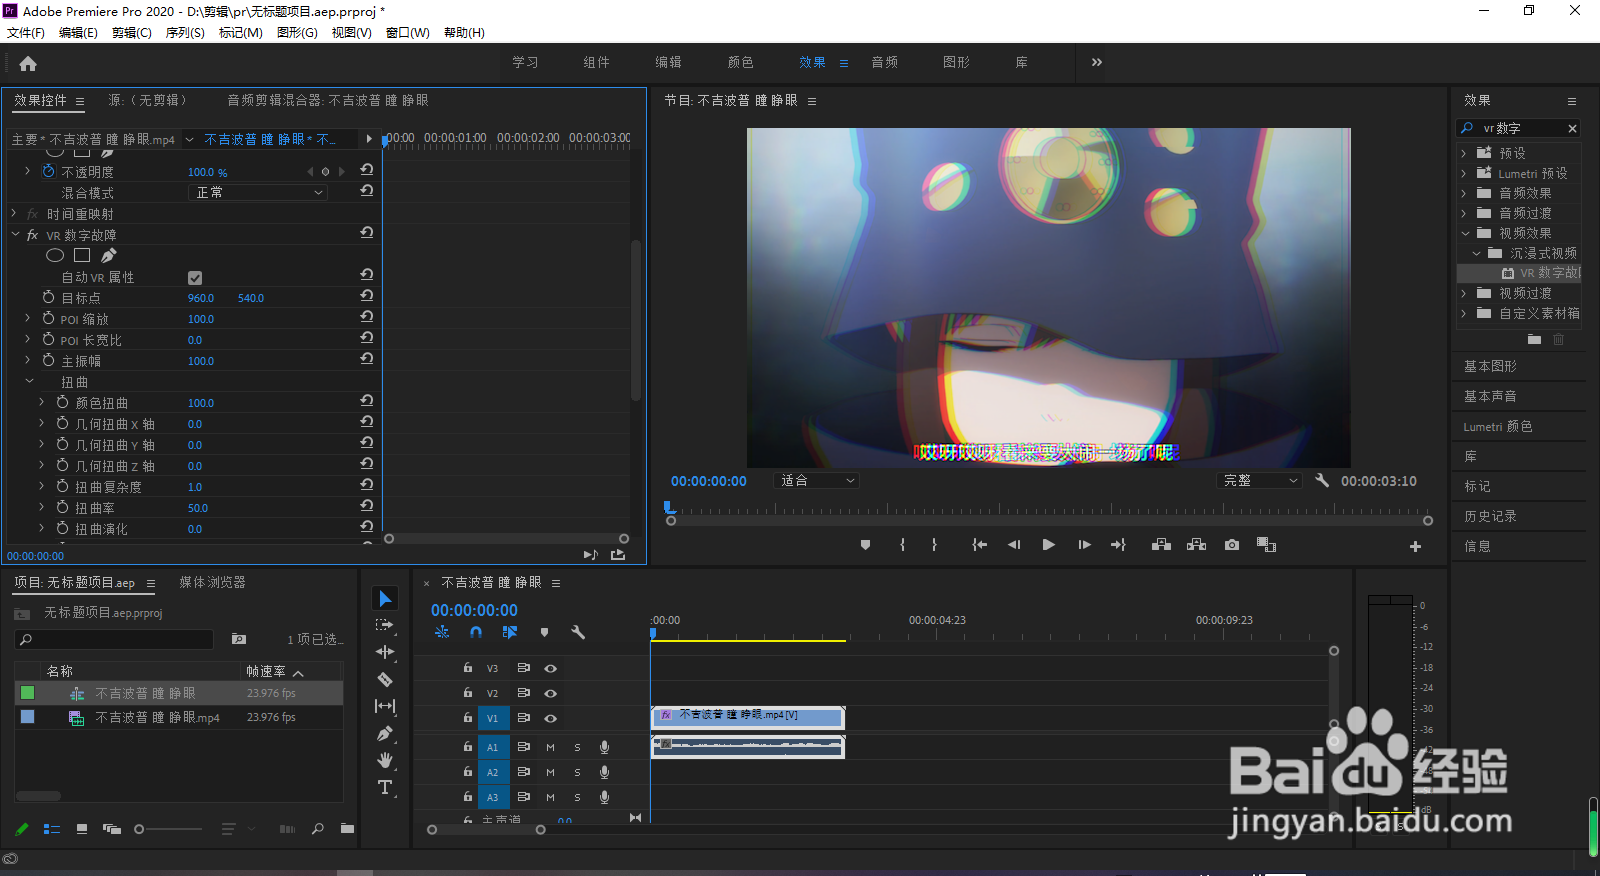Screen dimensions: 1600x876
Task: Create rectangle mask for VR digital glitch
Action: pyautogui.click(x=82, y=256)
